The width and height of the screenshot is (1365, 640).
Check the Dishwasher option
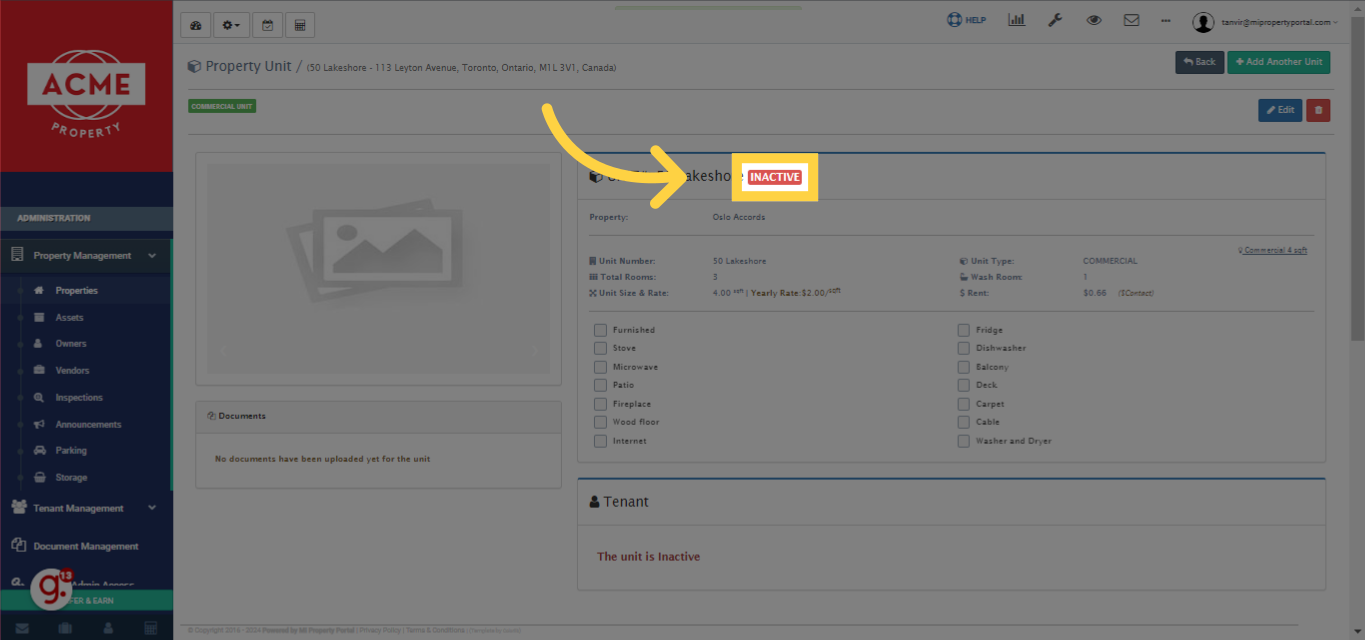coord(963,347)
